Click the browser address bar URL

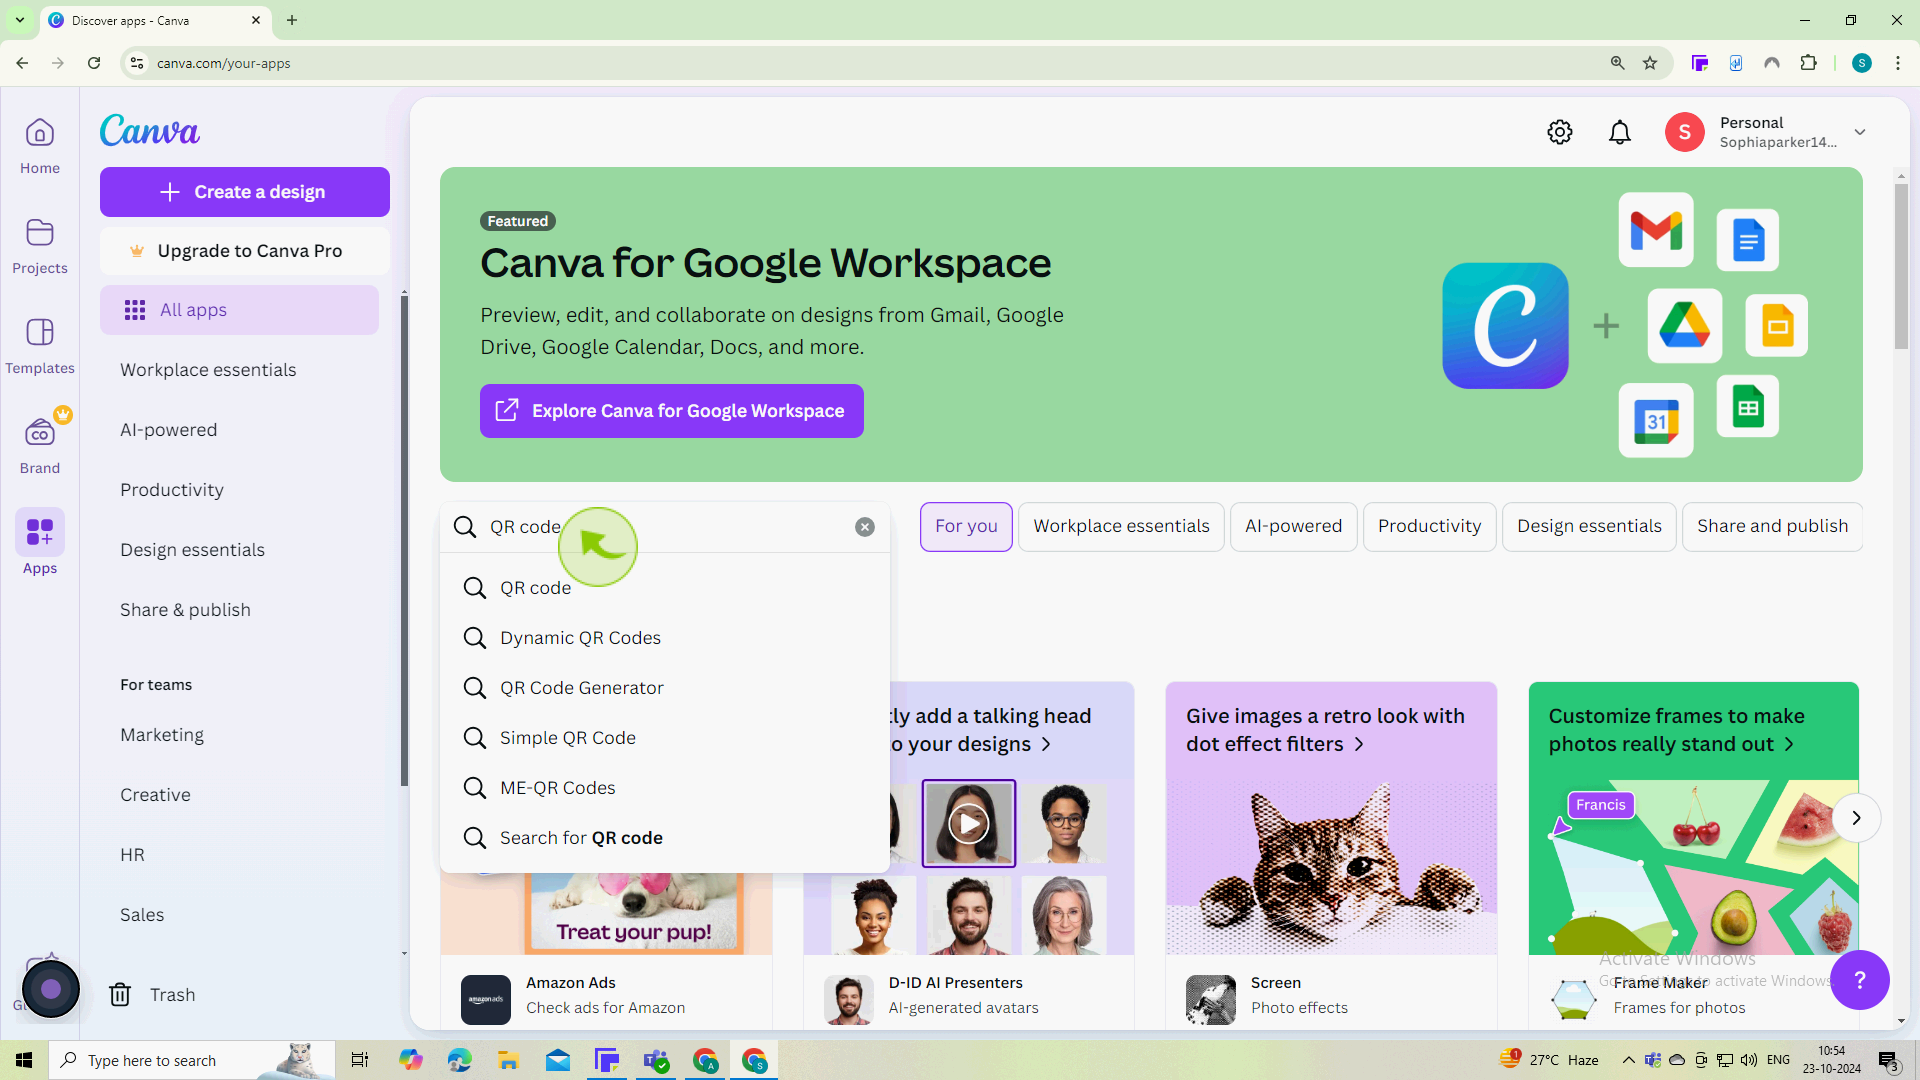coord(223,63)
